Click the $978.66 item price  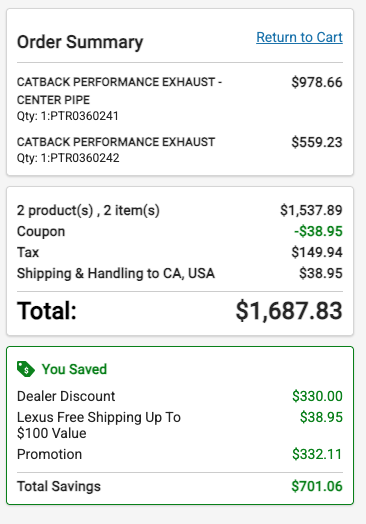point(317,82)
